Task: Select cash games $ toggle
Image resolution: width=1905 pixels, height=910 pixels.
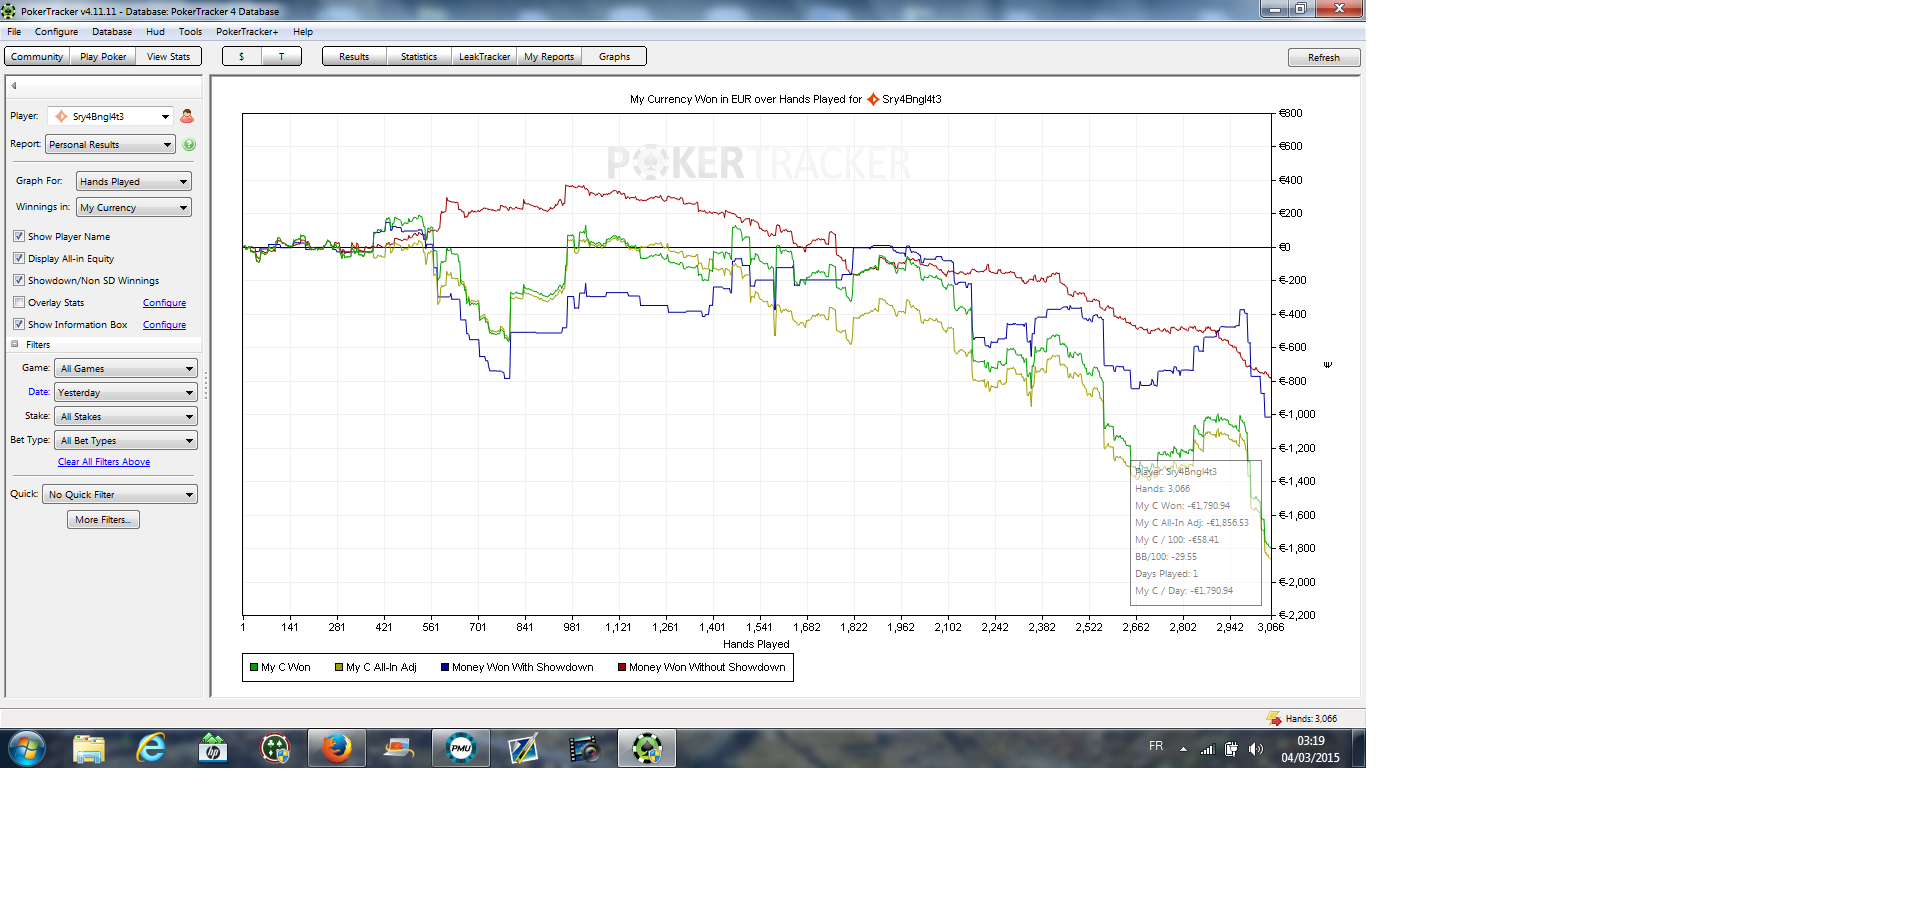Action: pos(242,57)
